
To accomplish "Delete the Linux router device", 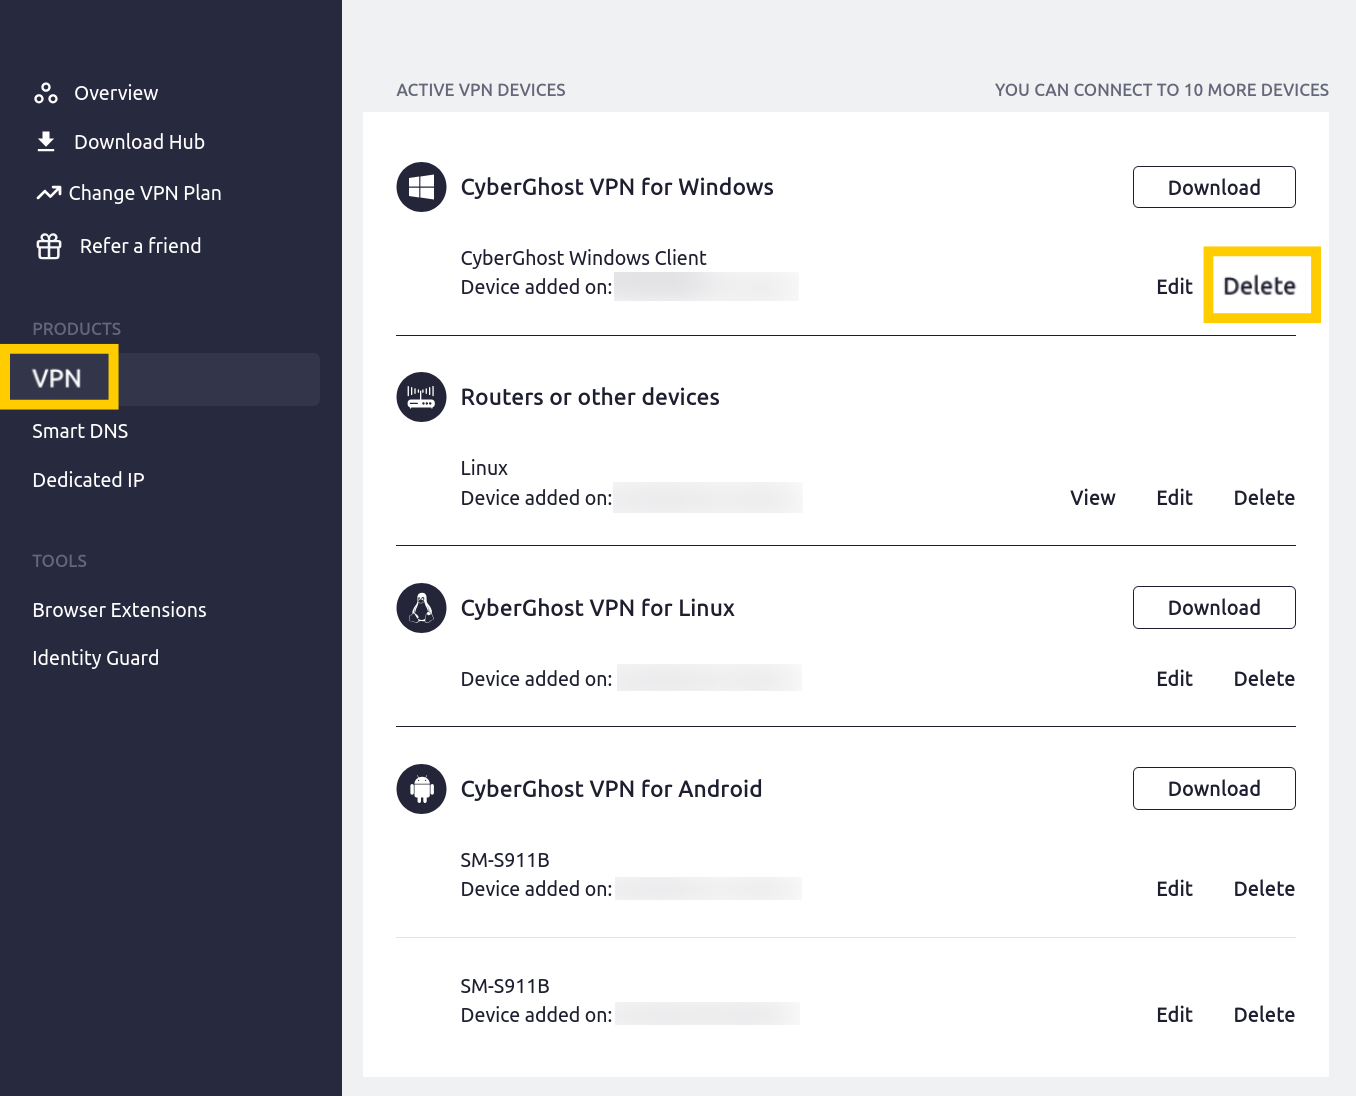I will coord(1264,498).
